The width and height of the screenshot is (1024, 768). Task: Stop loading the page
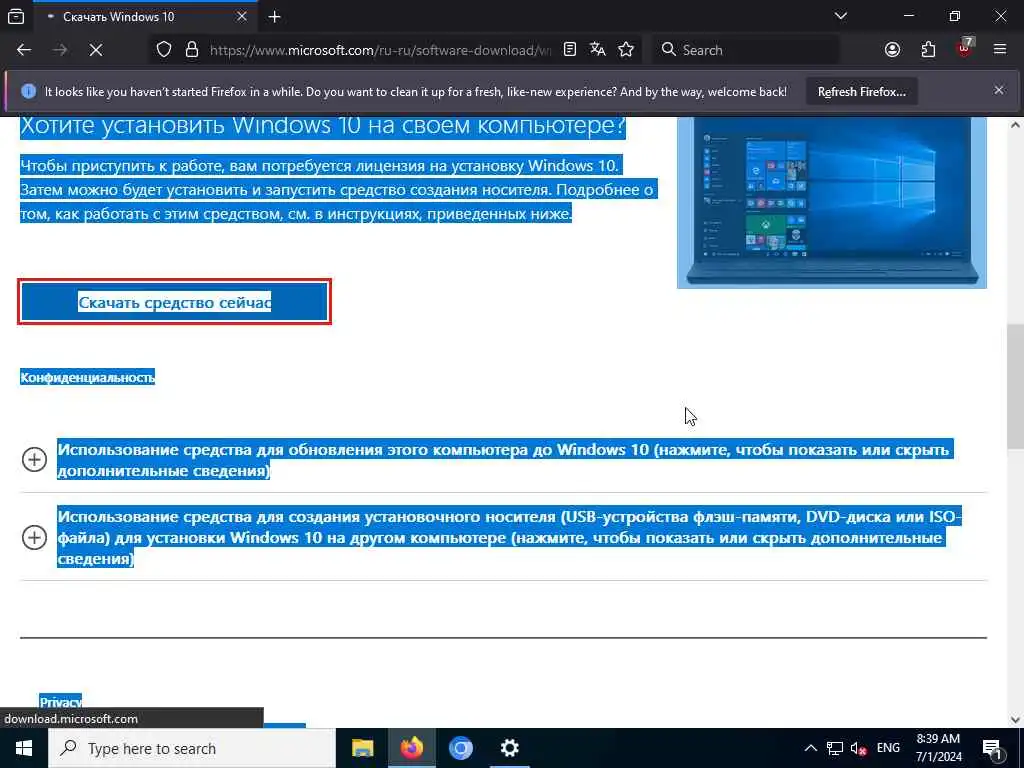tap(96, 50)
